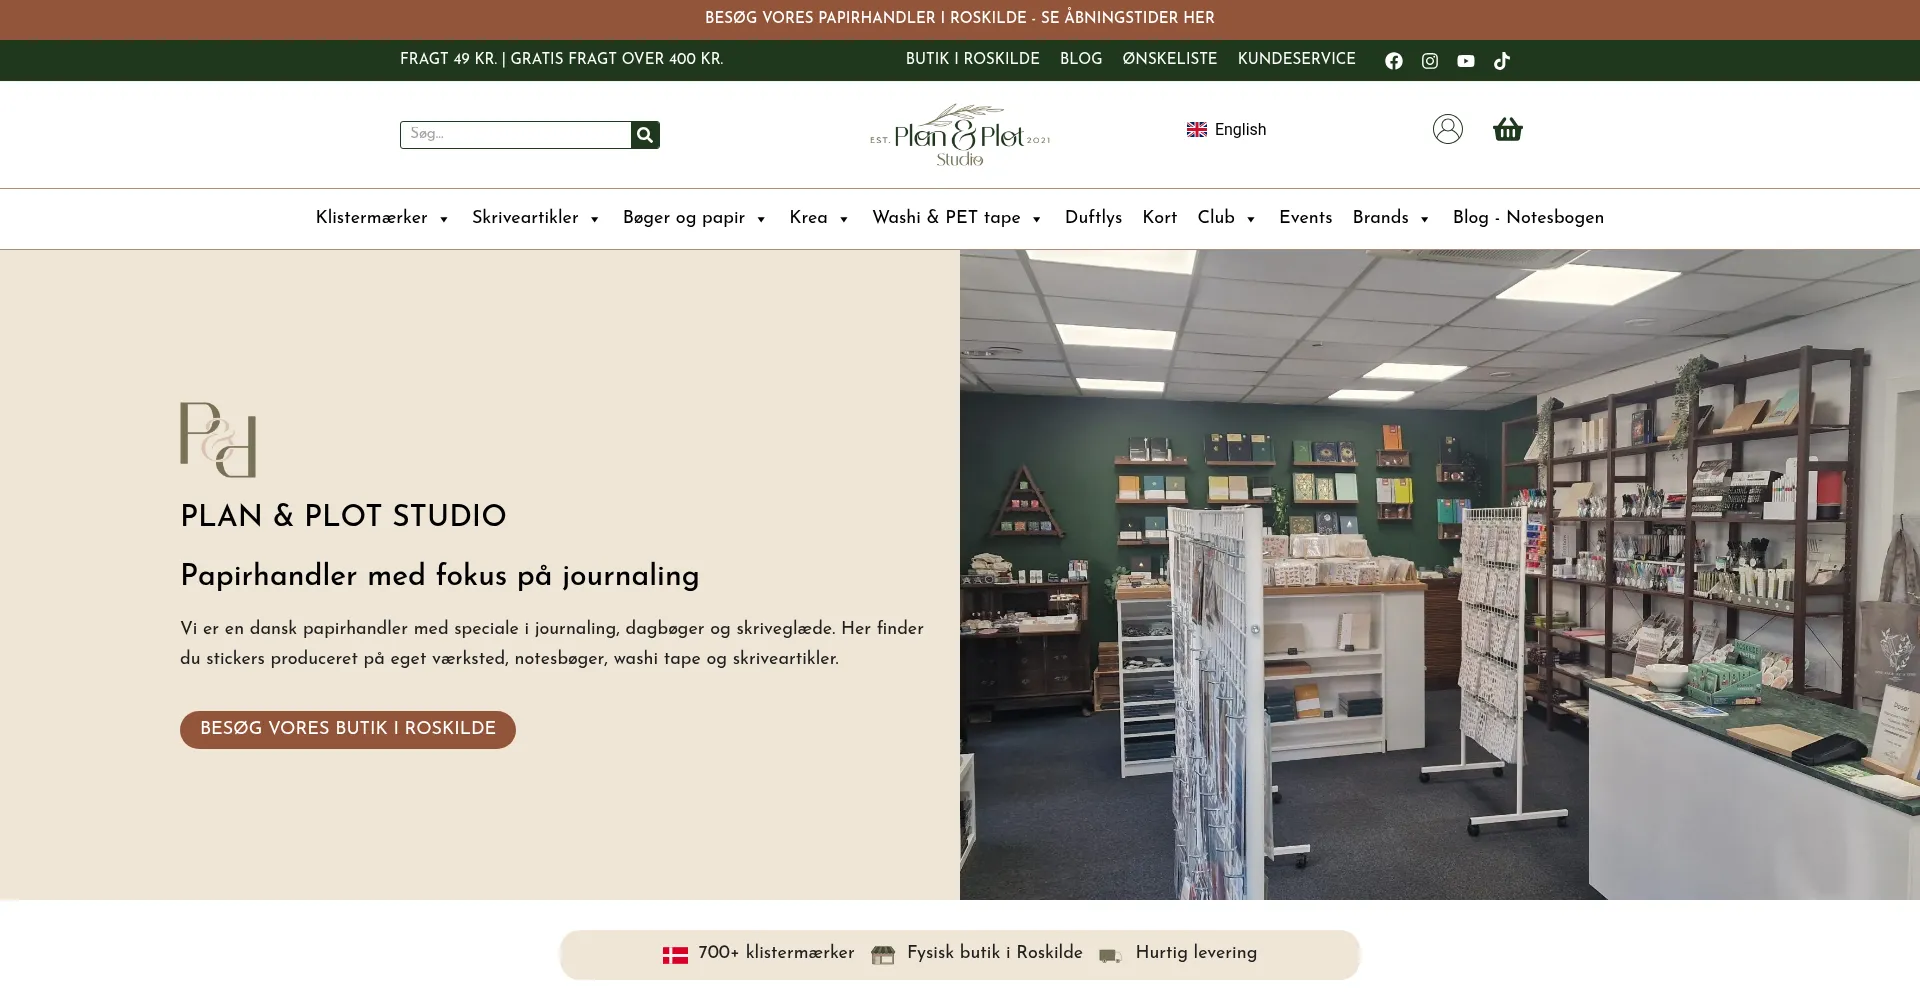Click the 700+ klistermærker text
The image size is (1920, 993).
tap(777, 954)
